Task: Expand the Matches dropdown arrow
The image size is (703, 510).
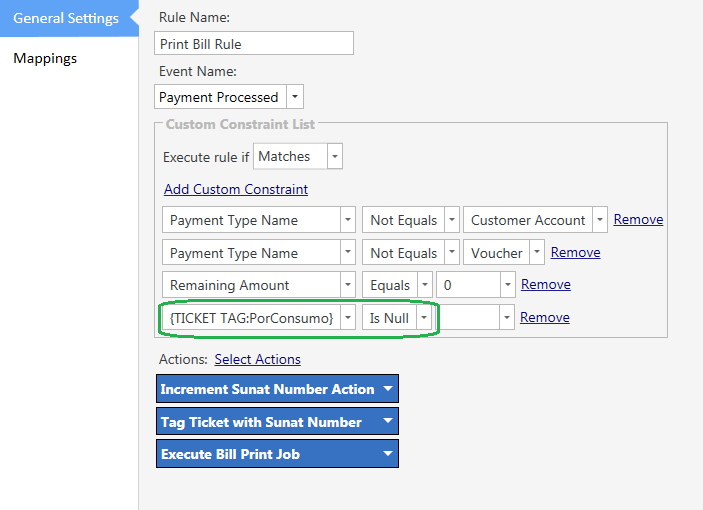Action: coord(334,156)
